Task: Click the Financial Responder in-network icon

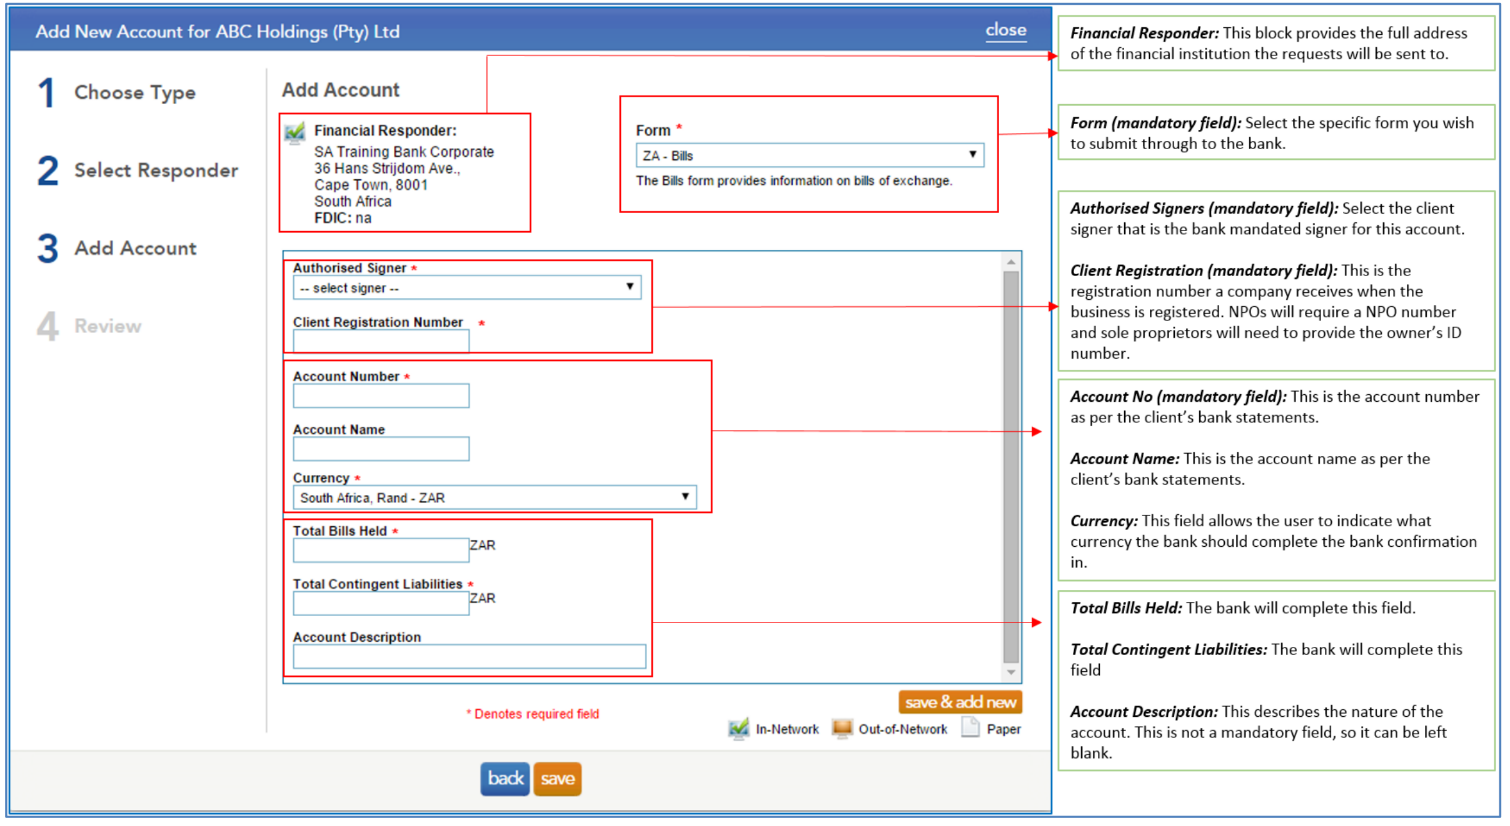Action: tap(294, 132)
